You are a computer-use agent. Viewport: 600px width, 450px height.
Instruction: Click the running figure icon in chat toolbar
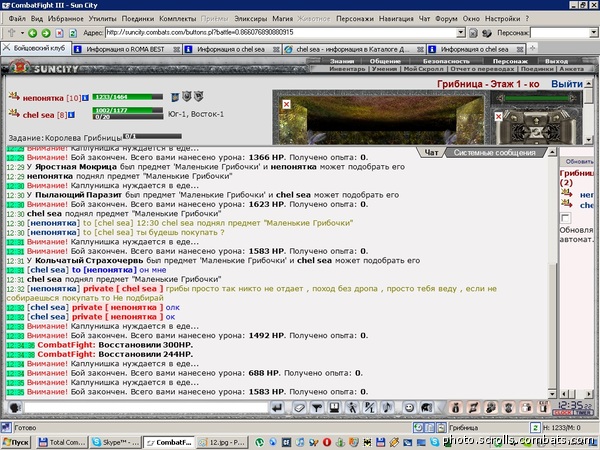352,408
